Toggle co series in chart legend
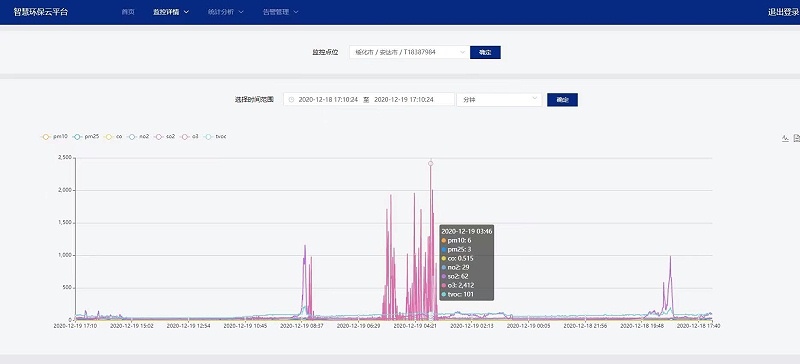The width and height of the screenshot is (800, 364). point(113,137)
